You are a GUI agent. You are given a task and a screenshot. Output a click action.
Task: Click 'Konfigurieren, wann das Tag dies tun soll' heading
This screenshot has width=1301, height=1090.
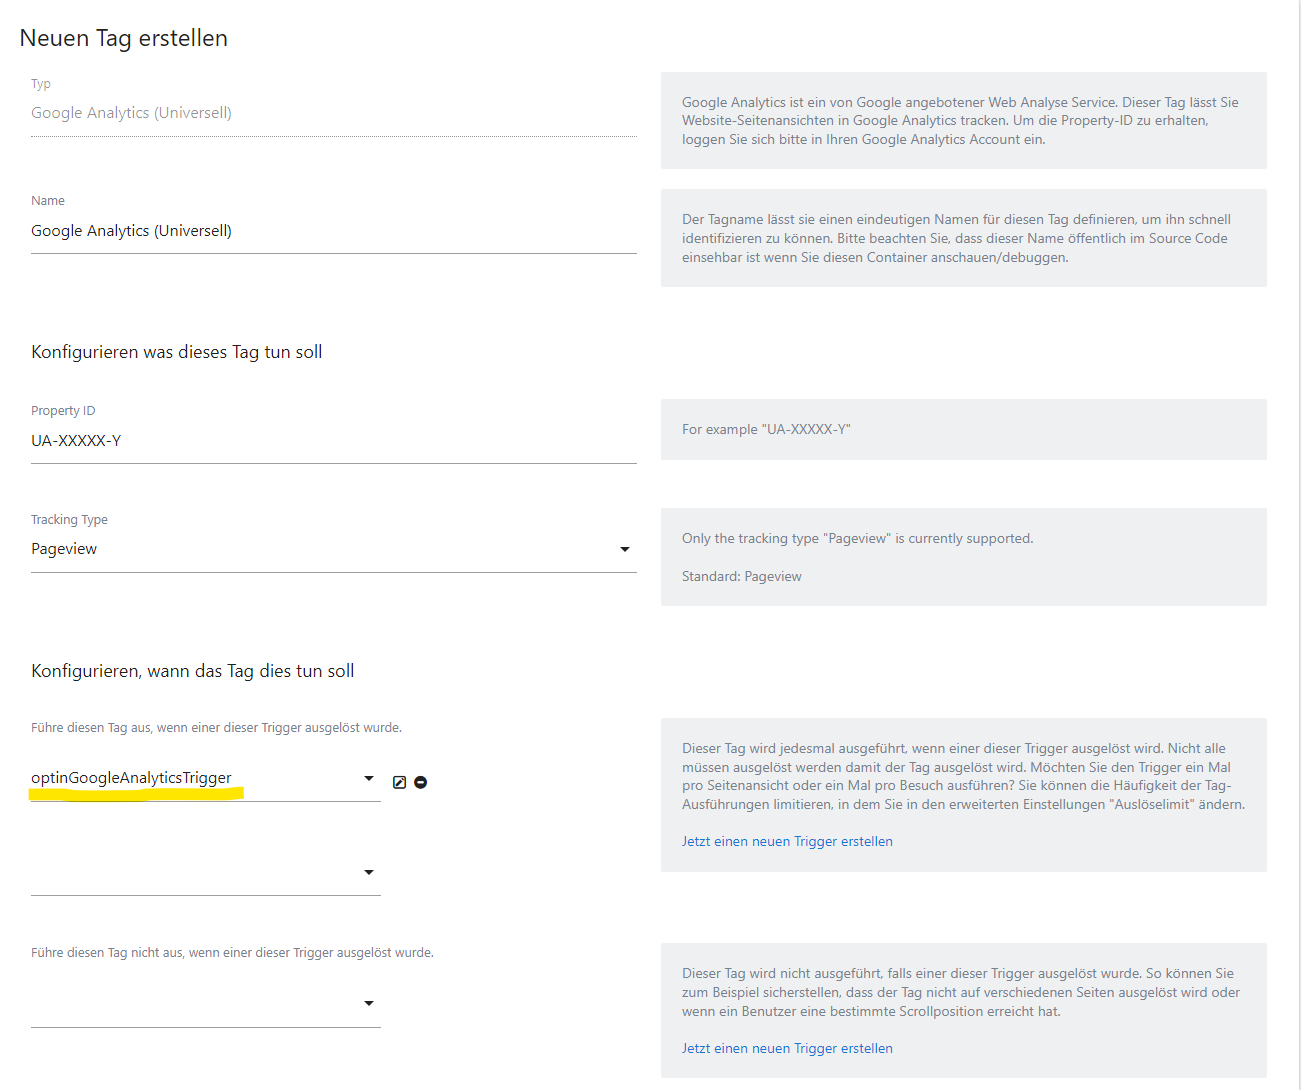[x=193, y=671]
